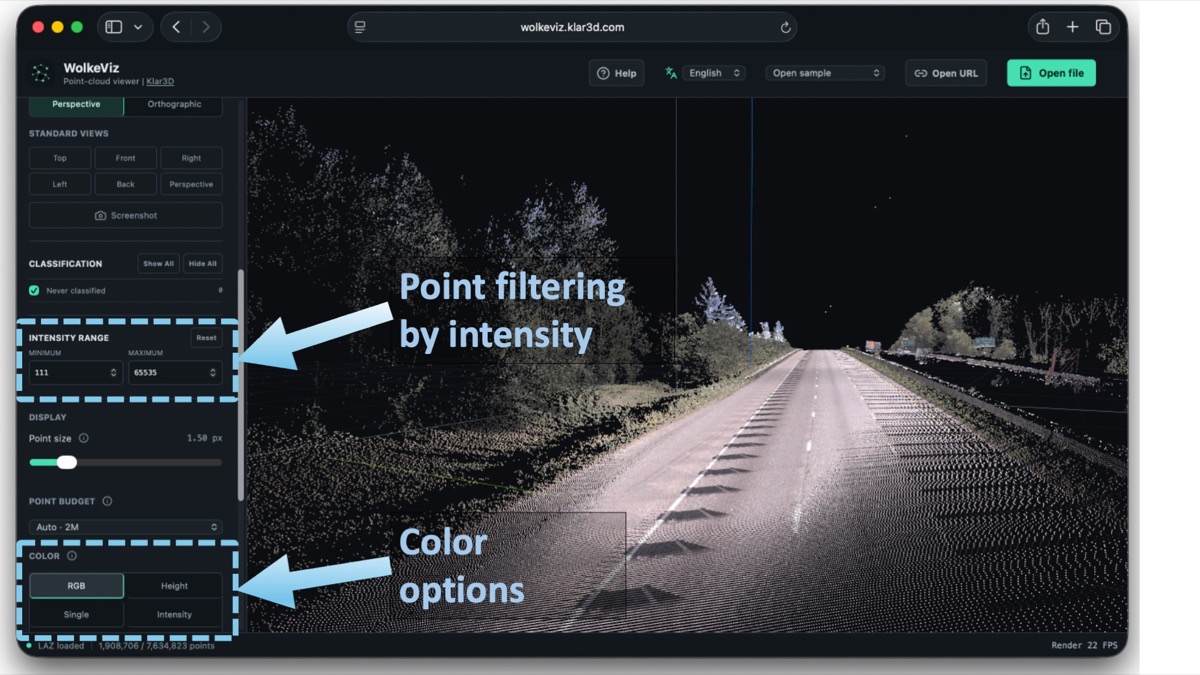This screenshot has height=675, width=1200.
Task: Click the browser Share icon
Action: click(1042, 27)
